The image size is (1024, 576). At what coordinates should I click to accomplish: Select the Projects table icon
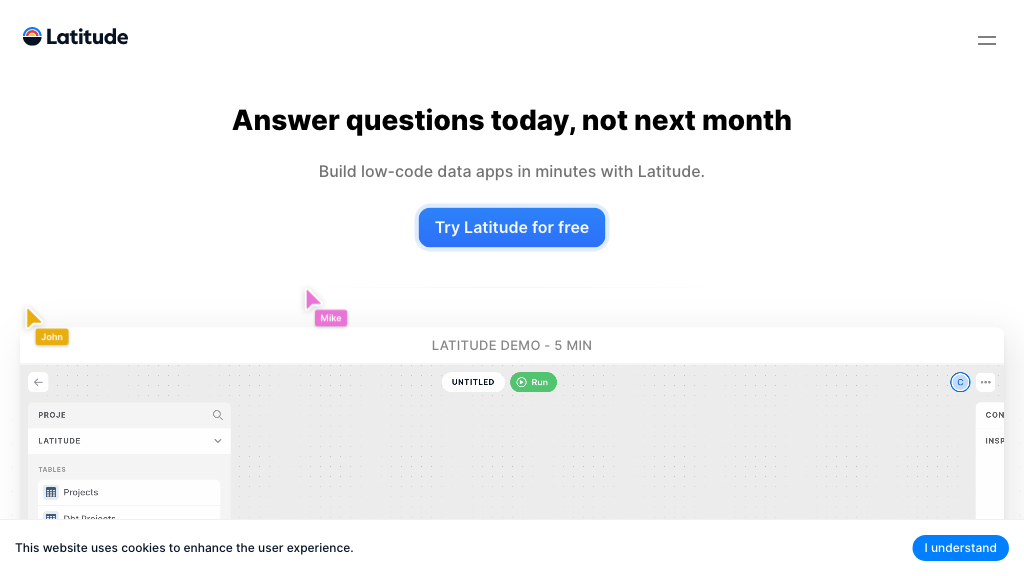[x=50, y=492]
